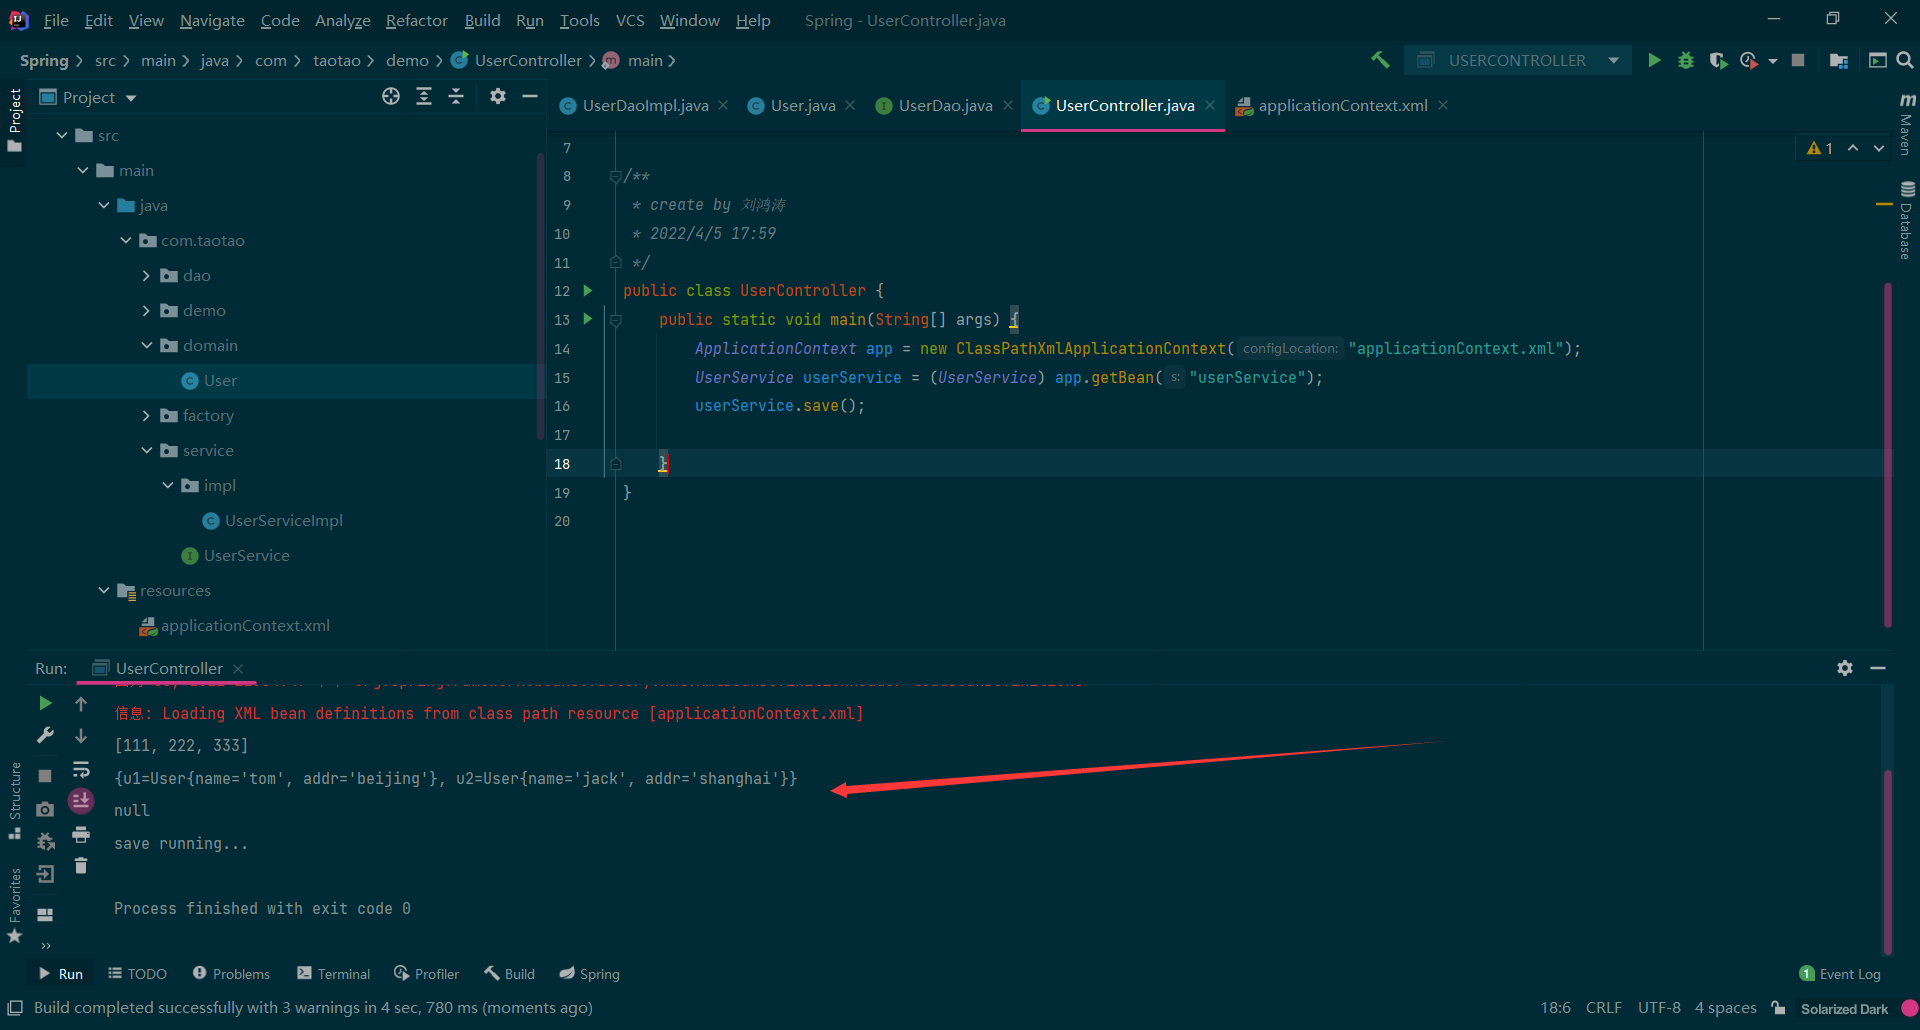The image size is (1920, 1030).
Task: Click the Profile run icon in toolbar
Action: [1748, 60]
